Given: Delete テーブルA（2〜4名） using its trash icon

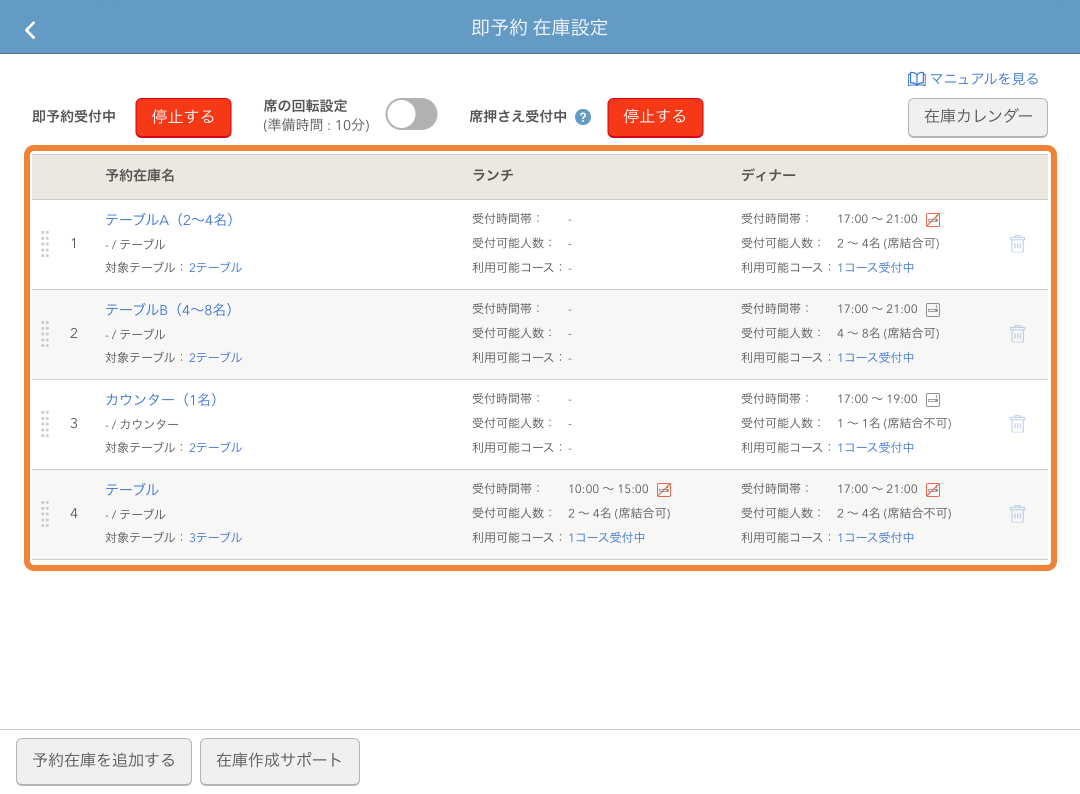Looking at the screenshot, I should 1017,242.
